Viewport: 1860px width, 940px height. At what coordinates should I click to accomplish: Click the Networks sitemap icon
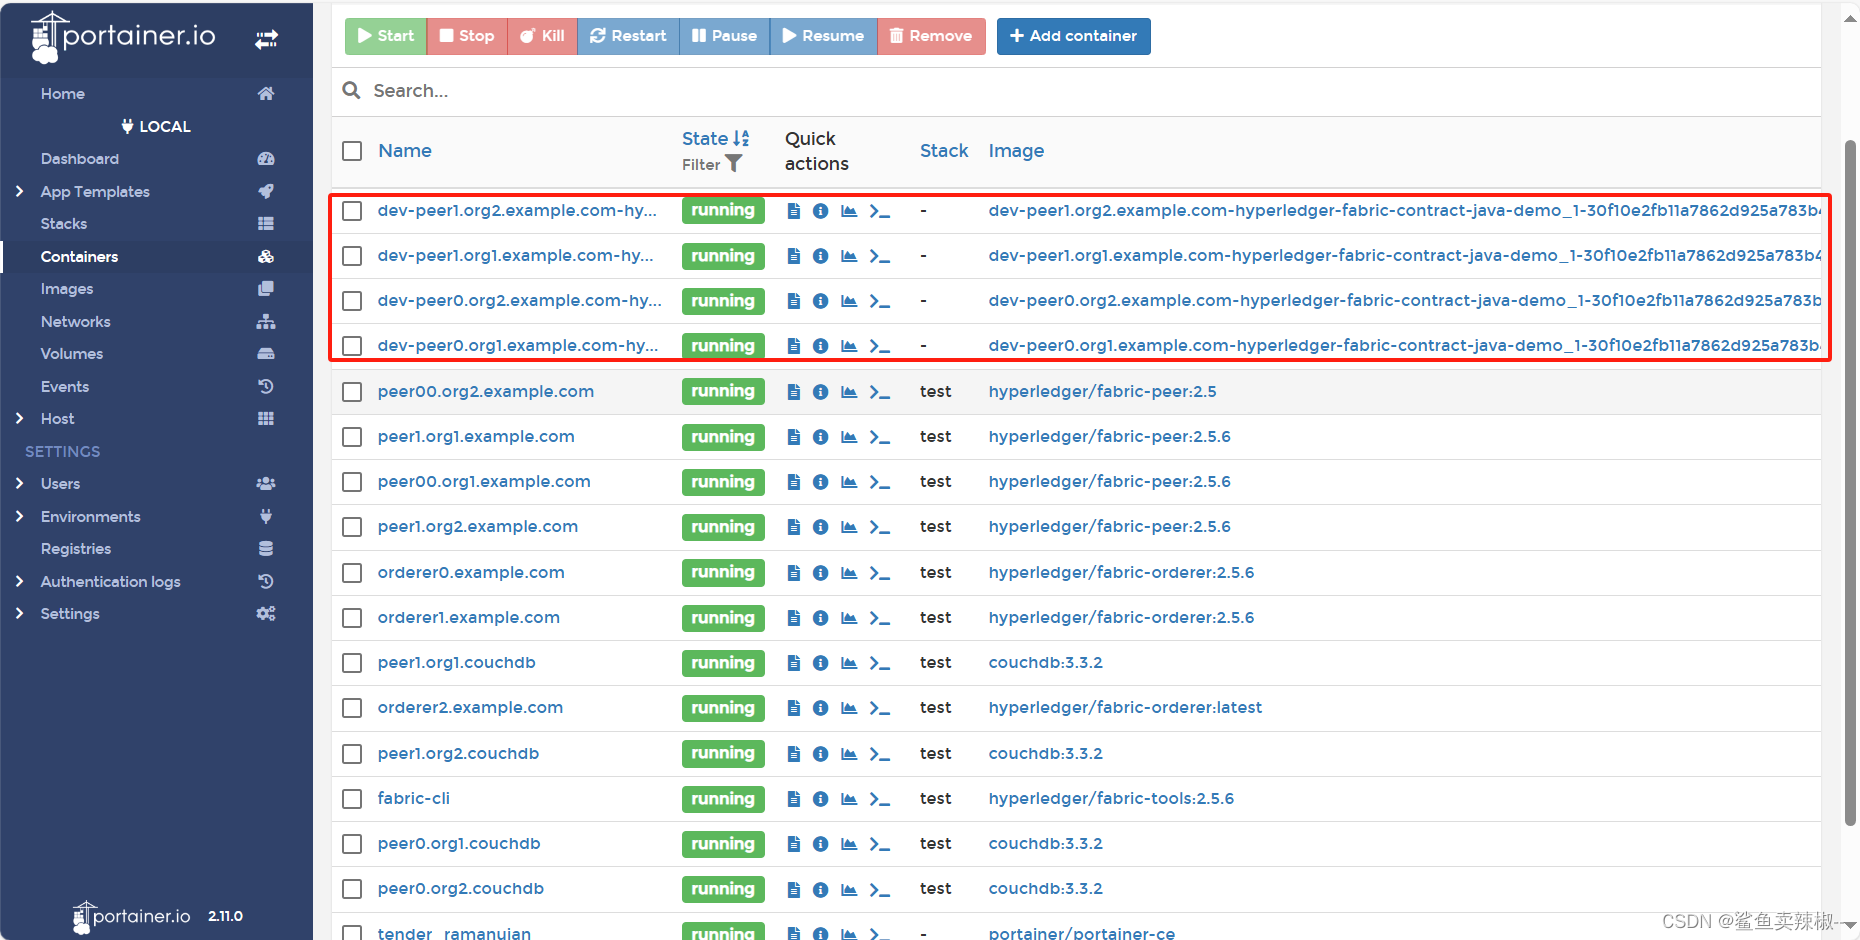pyautogui.click(x=266, y=322)
